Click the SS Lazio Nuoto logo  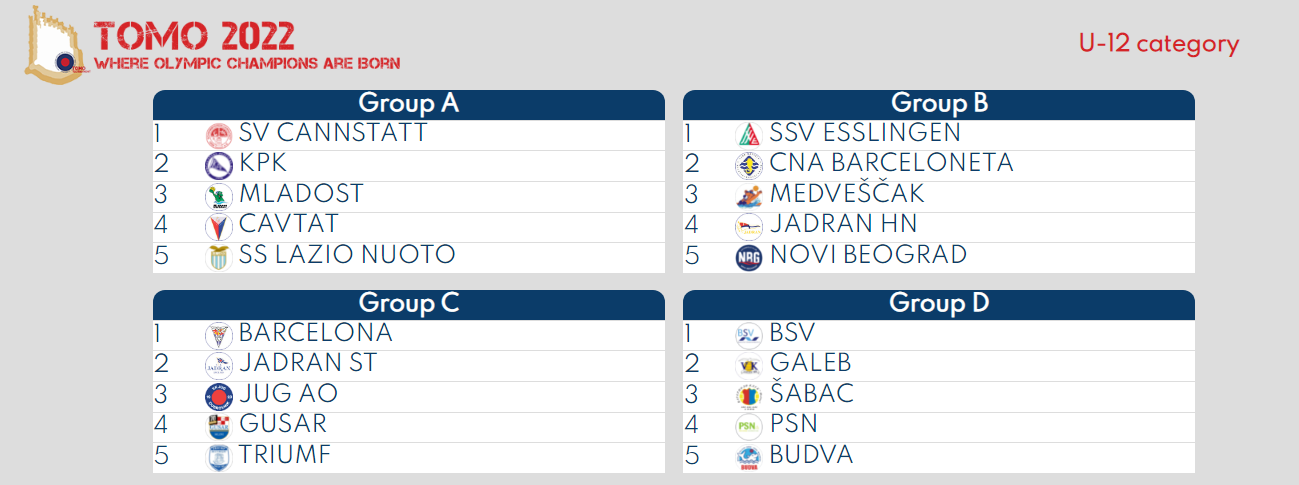218,256
